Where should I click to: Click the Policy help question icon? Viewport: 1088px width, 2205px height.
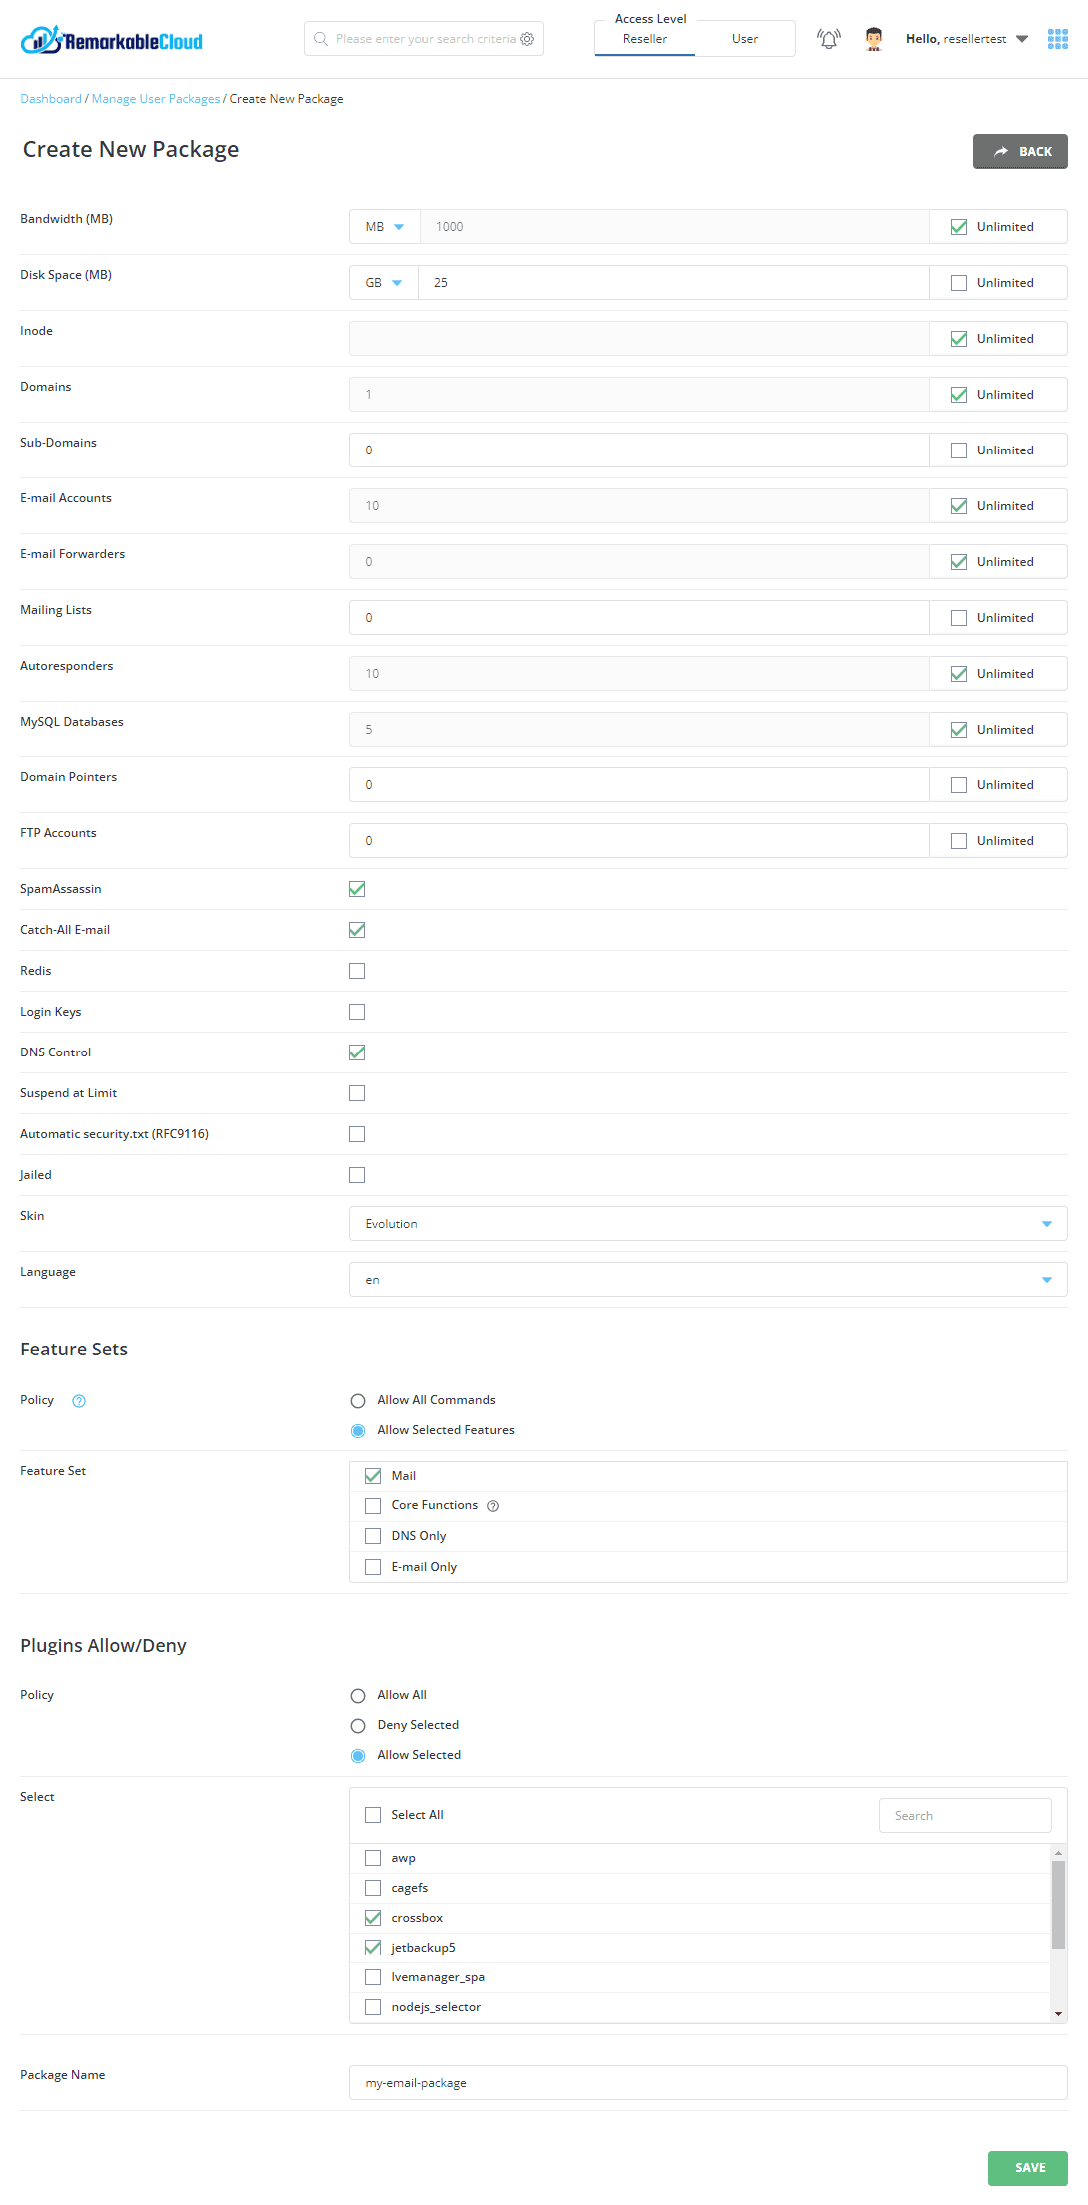[79, 1401]
